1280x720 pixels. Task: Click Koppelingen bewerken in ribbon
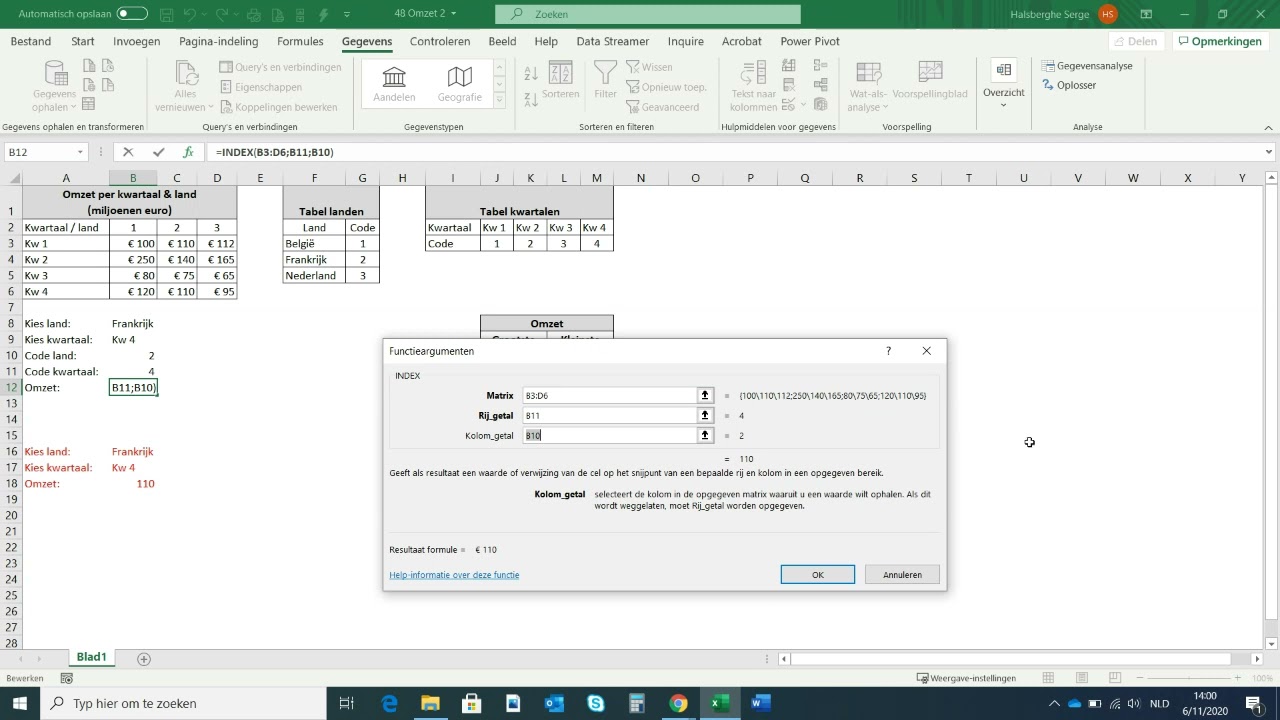(x=278, y=107)
